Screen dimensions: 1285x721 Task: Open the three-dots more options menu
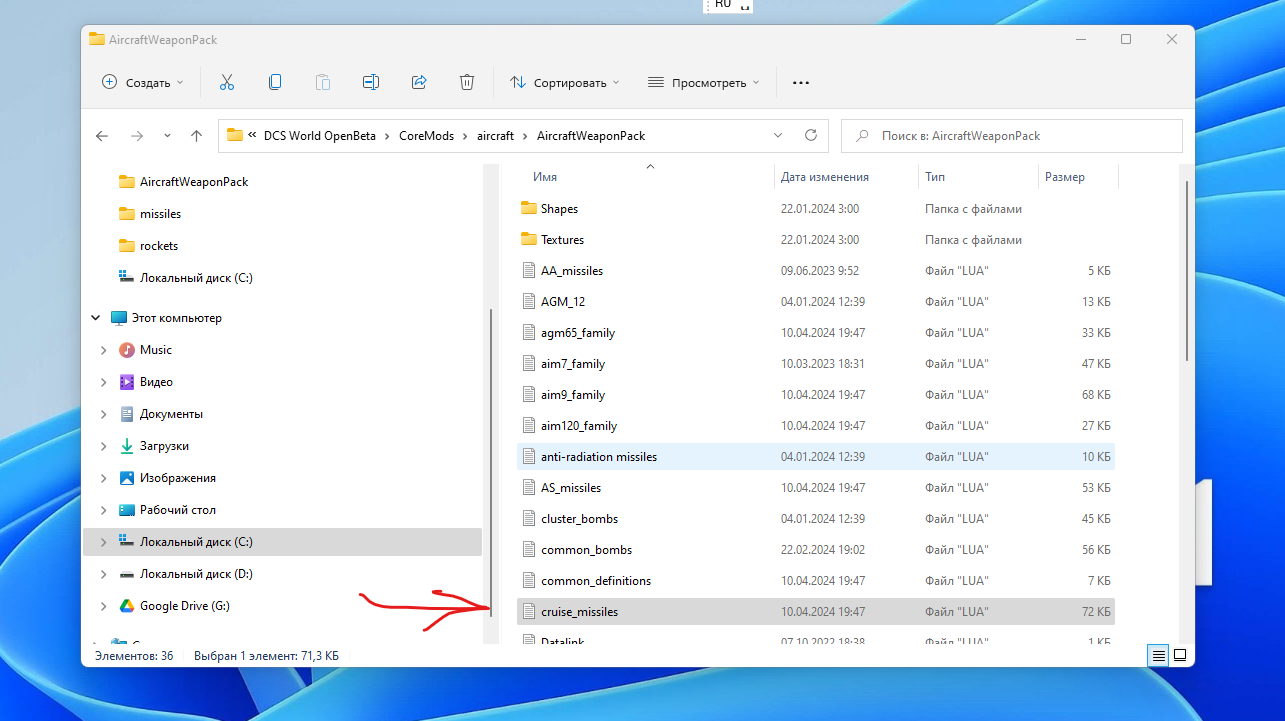(x=800, y=82)
